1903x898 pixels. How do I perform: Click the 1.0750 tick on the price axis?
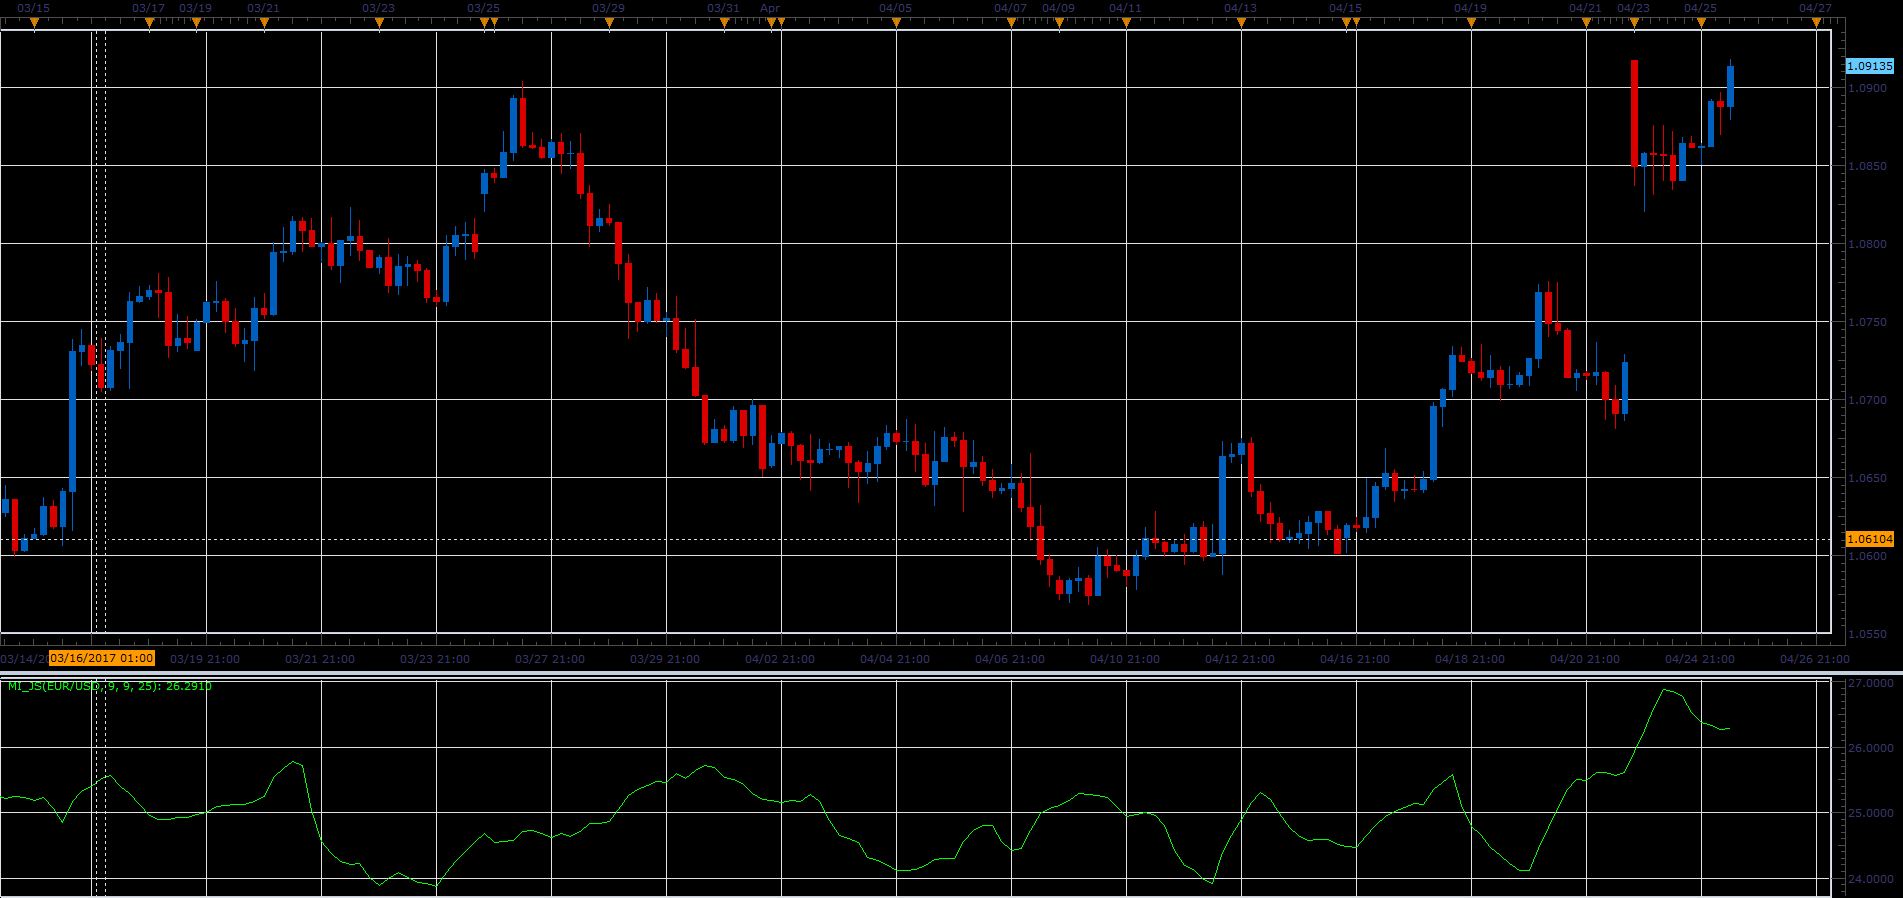[x=1867, y=322]
